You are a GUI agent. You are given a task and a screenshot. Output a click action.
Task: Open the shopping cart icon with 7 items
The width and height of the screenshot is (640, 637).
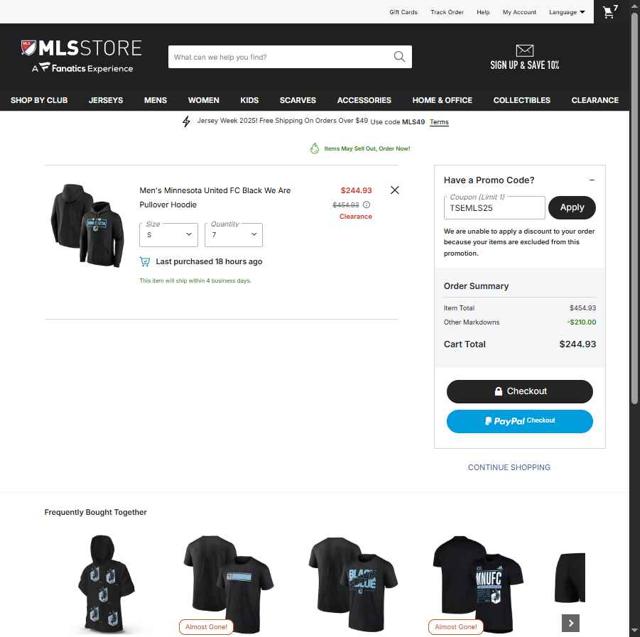pyautogui.click(x=610, y=12)
